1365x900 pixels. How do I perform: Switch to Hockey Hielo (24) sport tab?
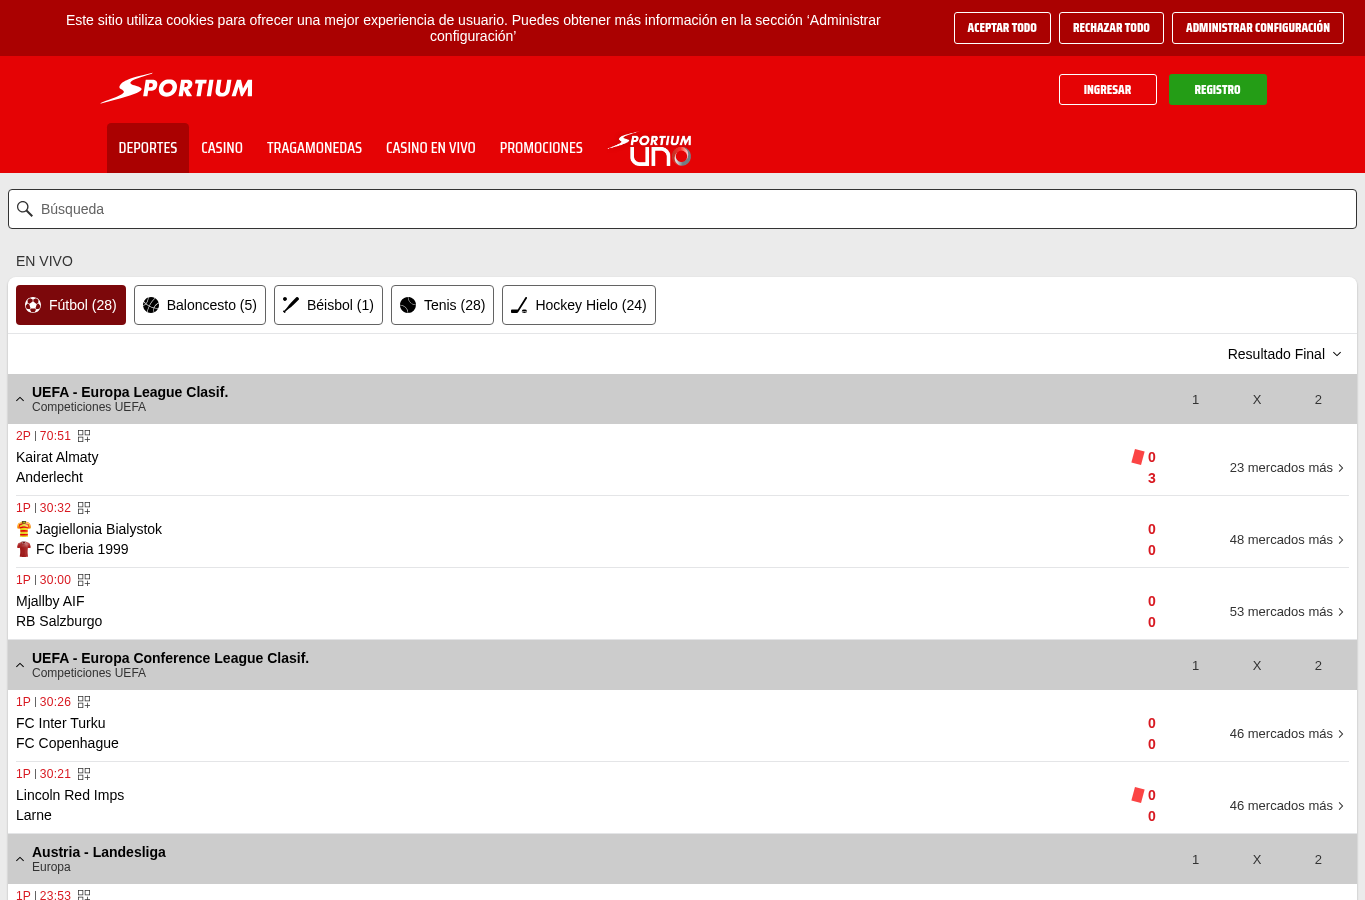[x=579, y=305]
